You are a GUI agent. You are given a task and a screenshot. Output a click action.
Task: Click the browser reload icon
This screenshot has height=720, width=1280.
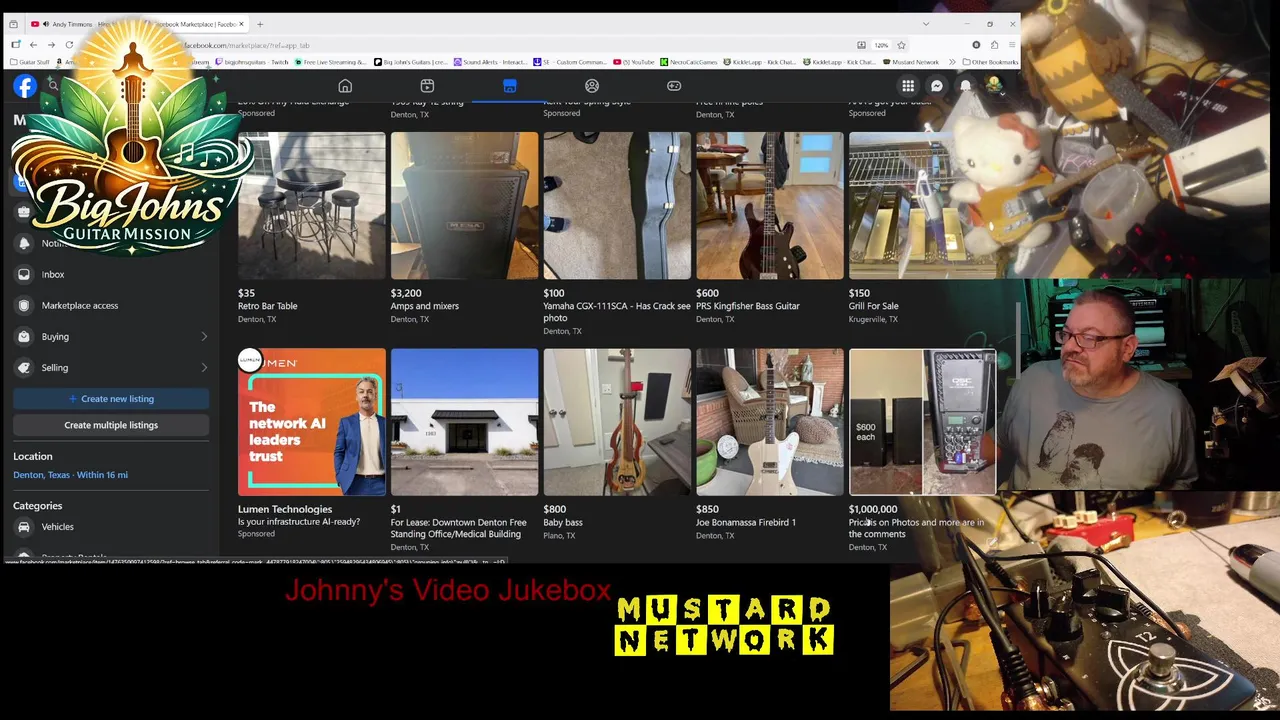pyautogui.click(x=69, y=45)
